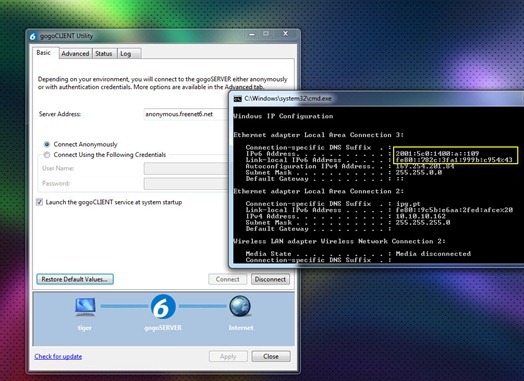Viewport: 524px width, 381px height.
Task: Click the Connect button
Action: coord(228,279)
